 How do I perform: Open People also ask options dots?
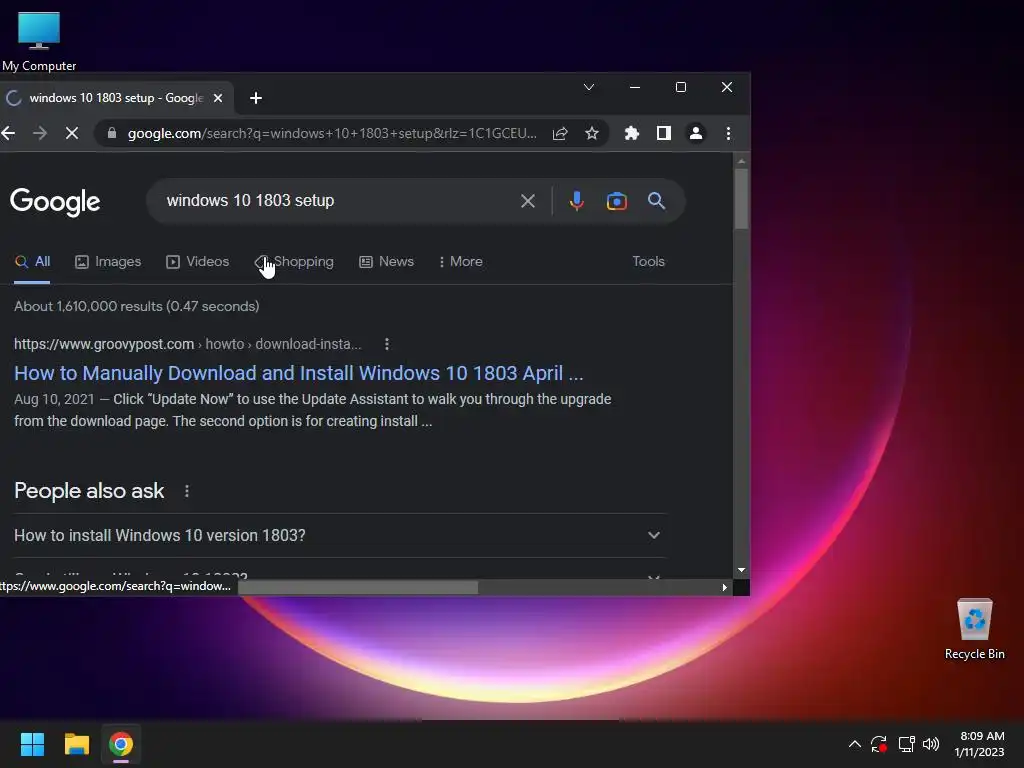[187, 491]
